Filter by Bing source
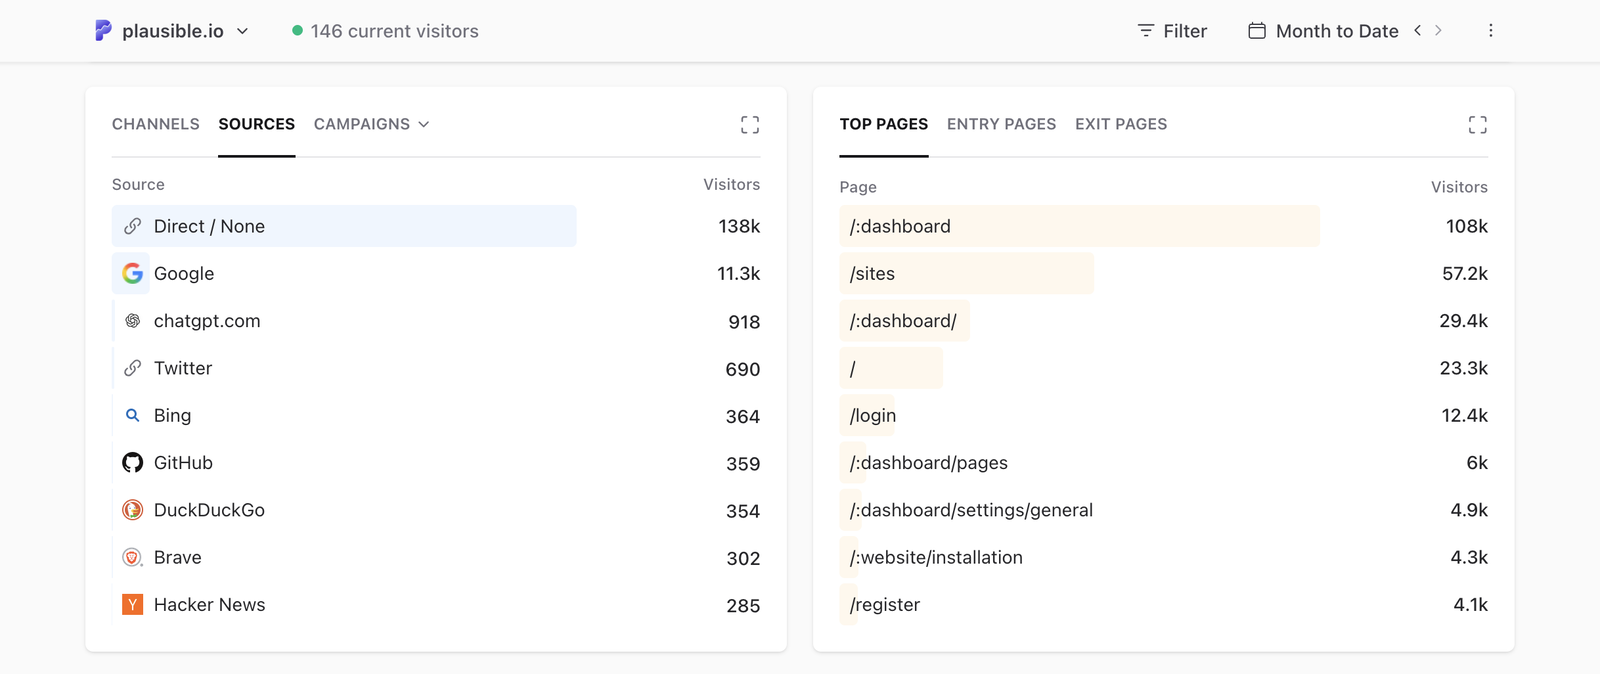The width and height of the screenshot is (1600, 674). click(x=172, y=415)
